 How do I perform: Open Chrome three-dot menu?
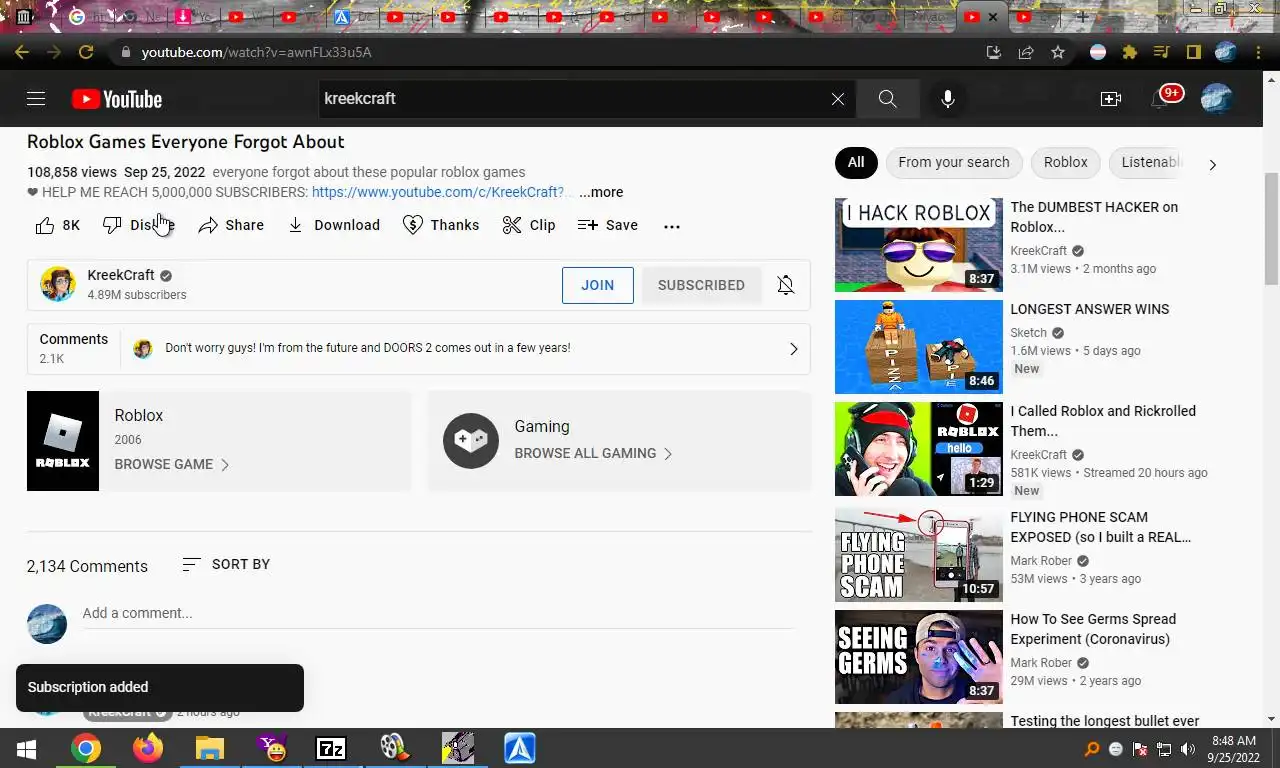pos(1258,52)
